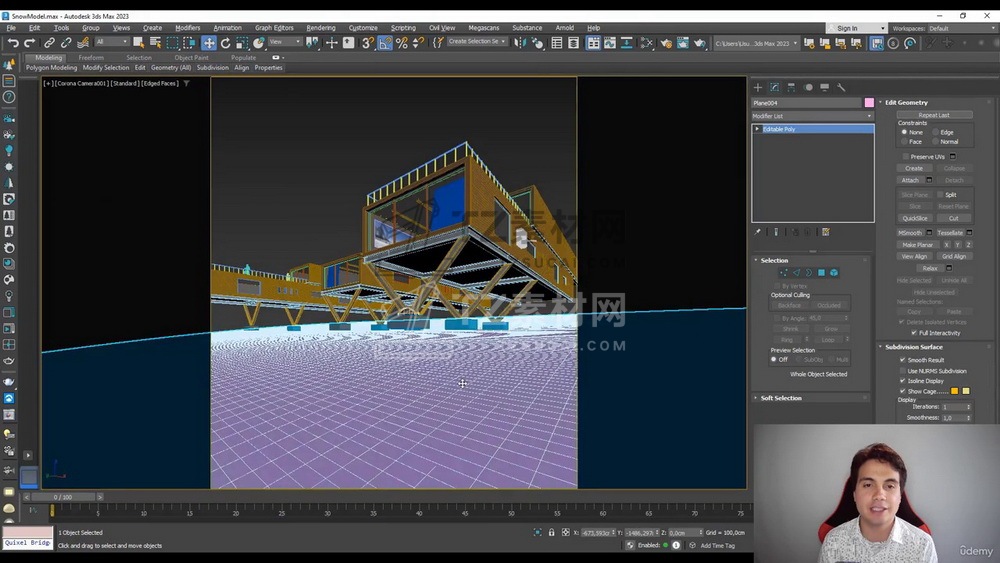Enable the Preserve UVs checkbox
This screenshot has height=563, width=1000.
click(x=906, y=157)
